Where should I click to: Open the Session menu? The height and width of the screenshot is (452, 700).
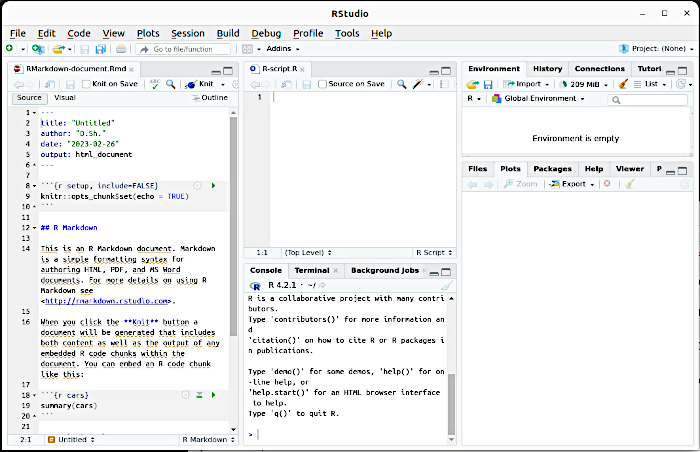[x=188, y=33]
